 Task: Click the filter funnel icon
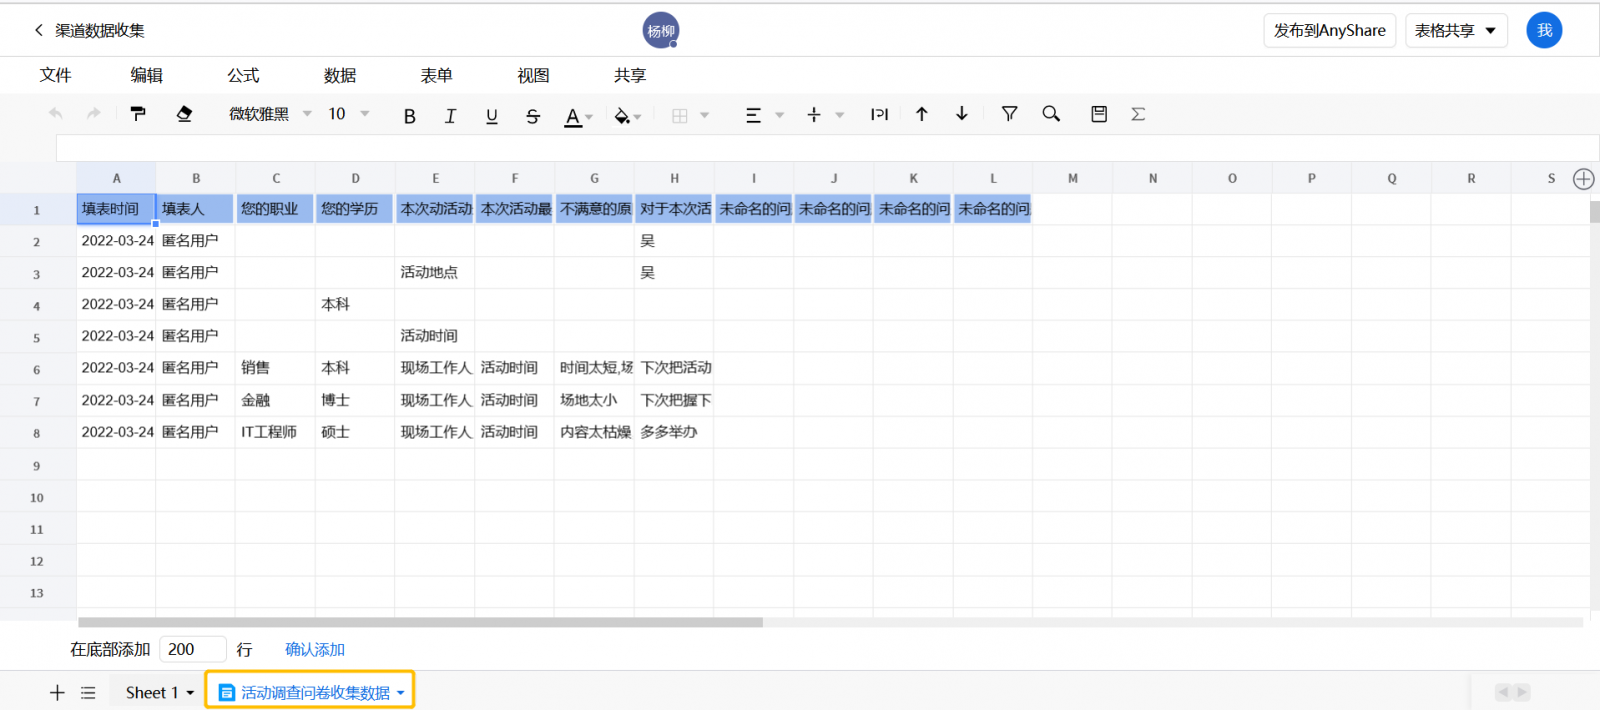pyautogui.click(x=1009, y=114)
